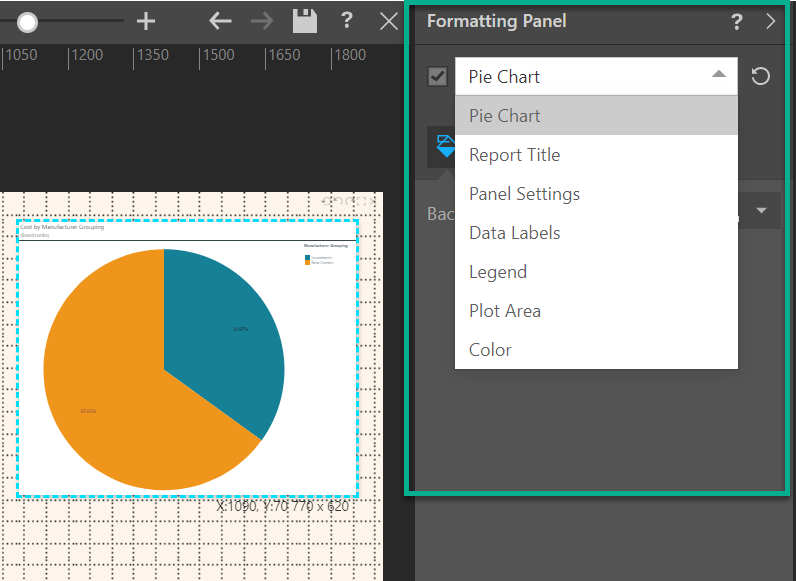Click the undo back arrow
The height and width of the screenshot is (581, 796).
[220, 21]
